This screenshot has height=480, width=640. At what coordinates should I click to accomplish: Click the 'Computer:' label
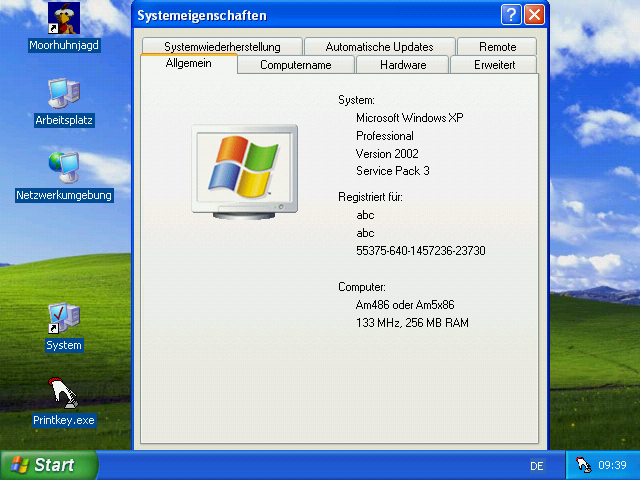(362, 287)
